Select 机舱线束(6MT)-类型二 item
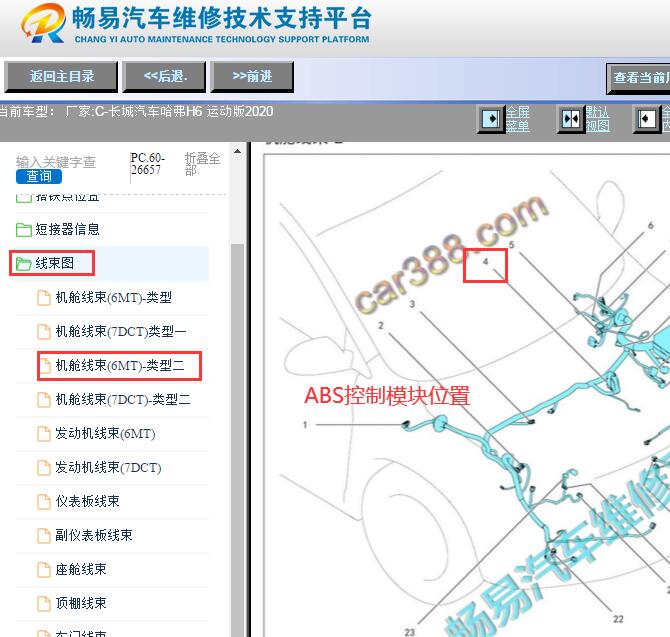670x637 pixels. 120,365
